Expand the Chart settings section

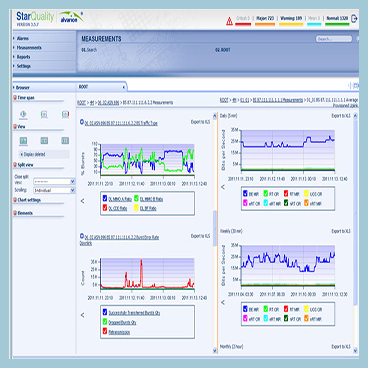pos(29,200)
